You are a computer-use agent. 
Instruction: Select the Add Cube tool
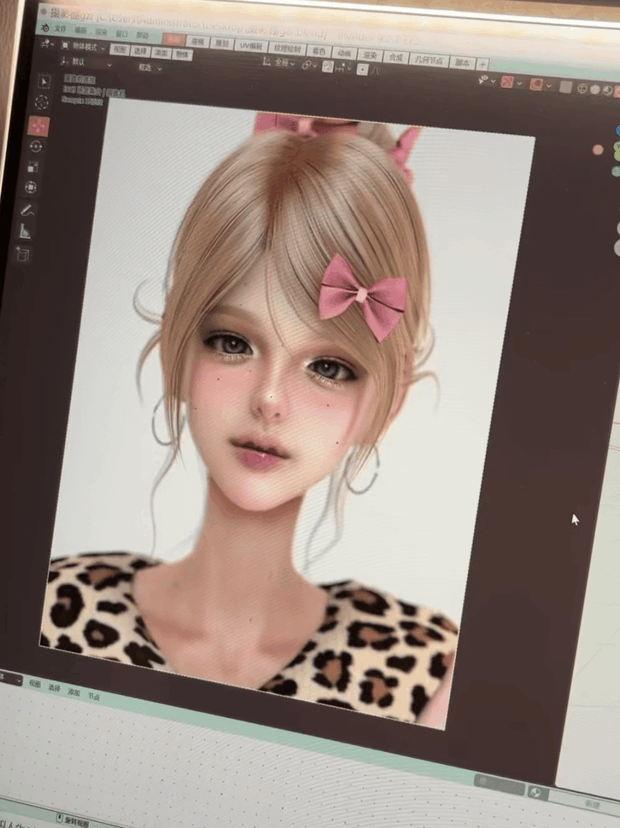coord(23,255)
